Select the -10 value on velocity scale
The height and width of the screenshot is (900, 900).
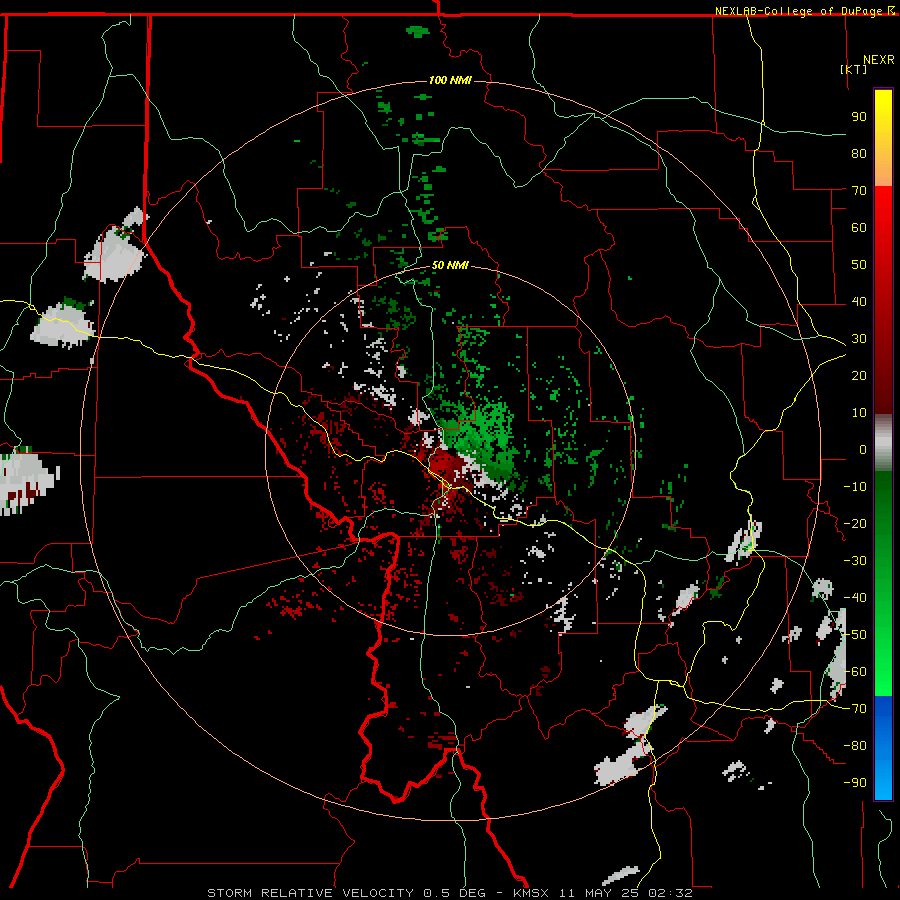[855, 487]
